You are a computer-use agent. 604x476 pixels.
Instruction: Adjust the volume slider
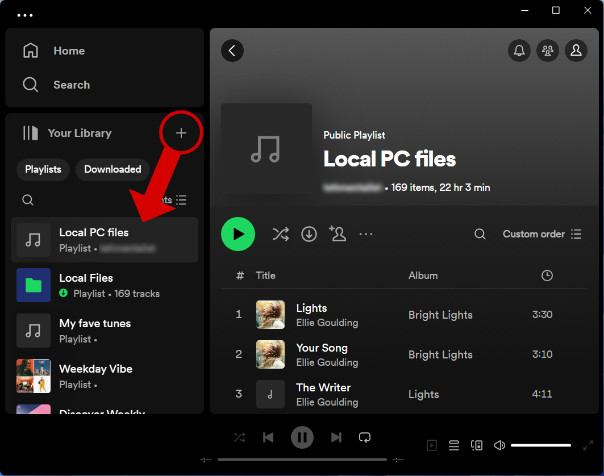[x=541, y=446]
